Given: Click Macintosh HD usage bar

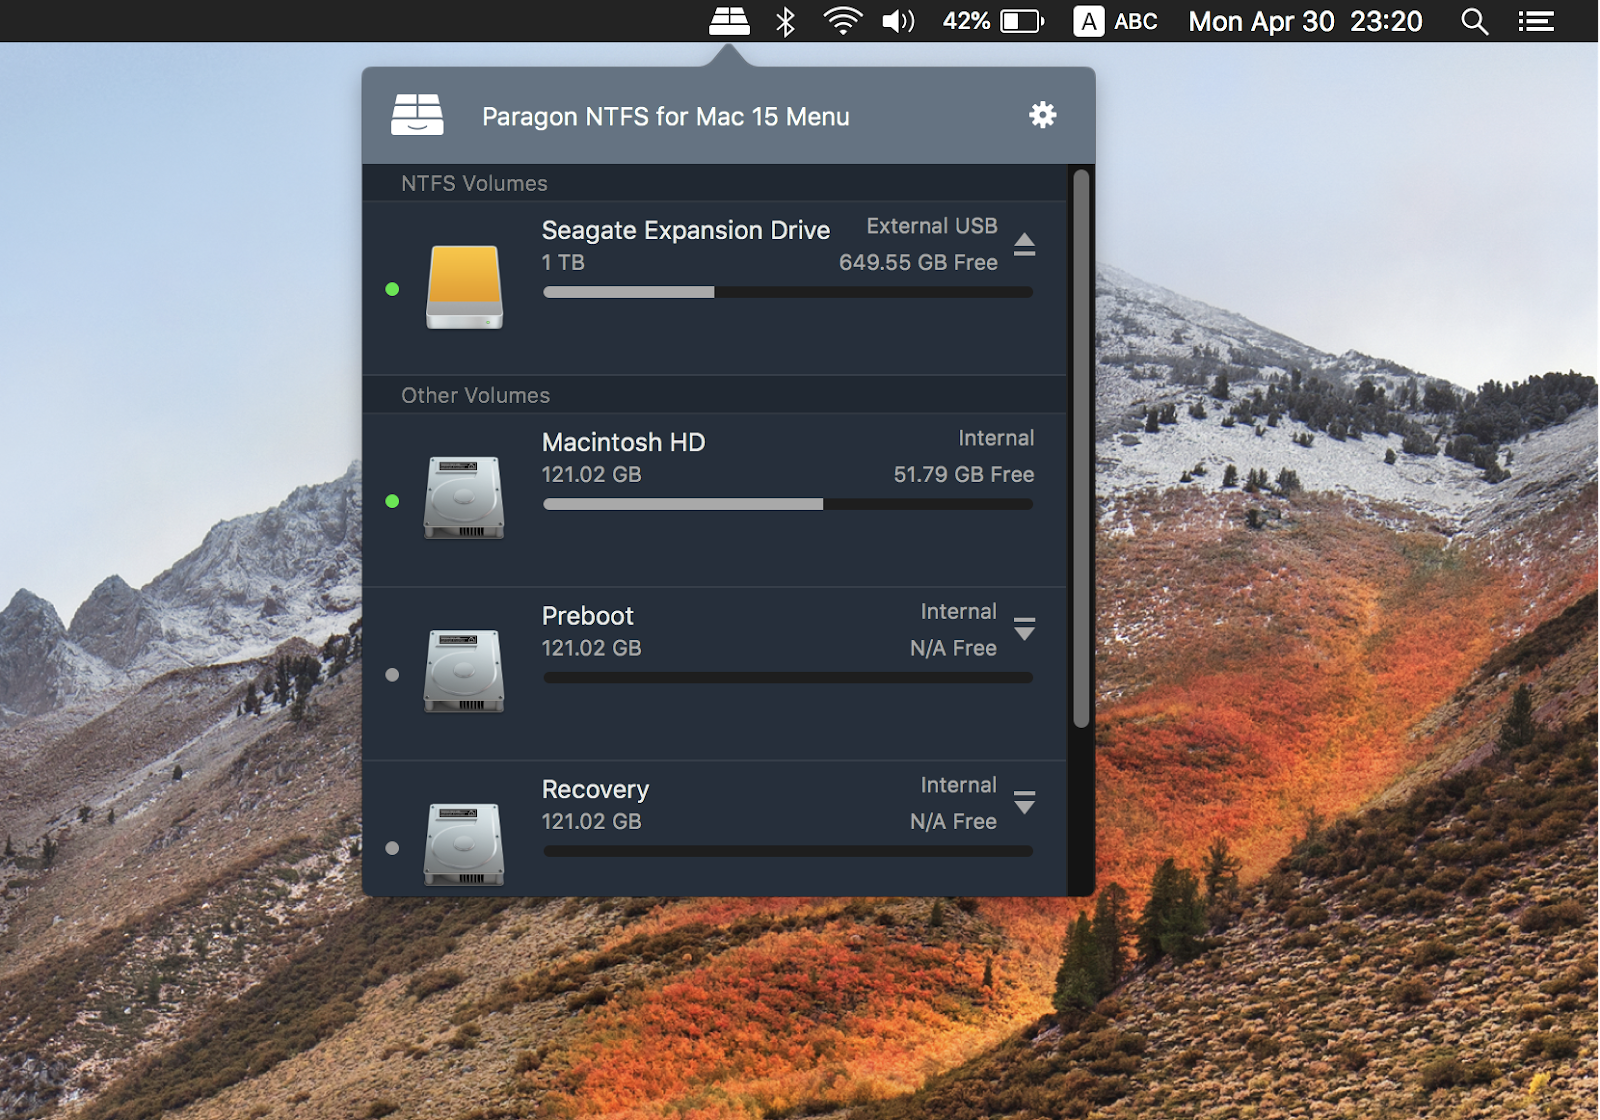Looking at the screenshot, I should coord(788,504).
